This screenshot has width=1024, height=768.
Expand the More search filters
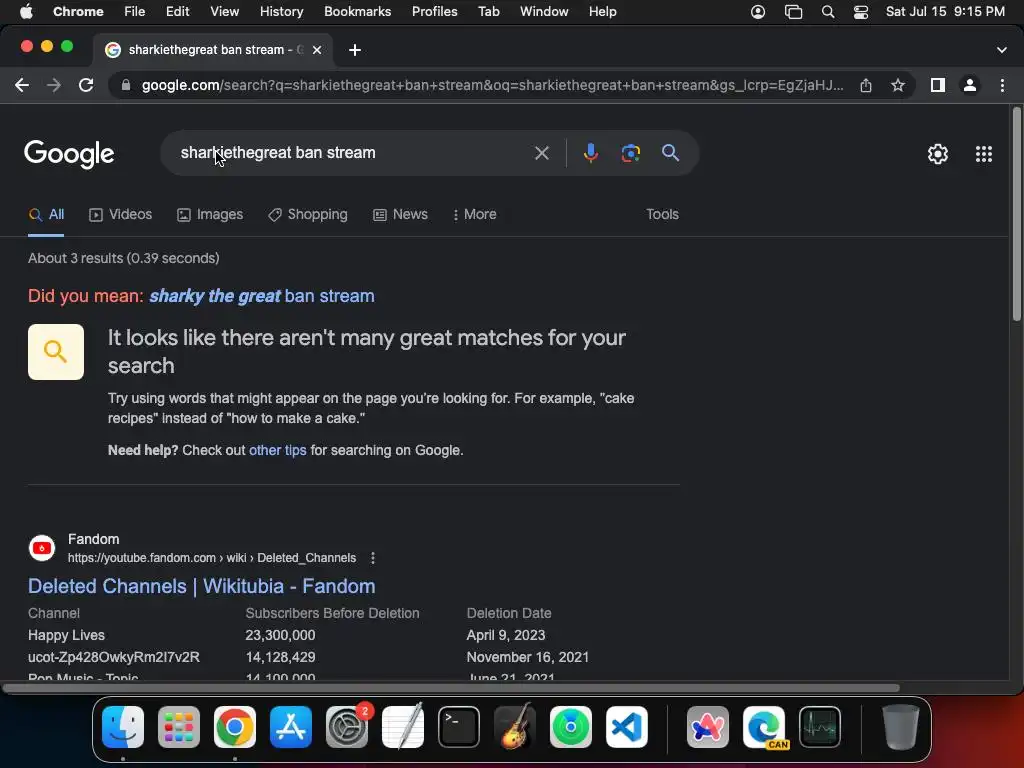[x=474, y=215]
